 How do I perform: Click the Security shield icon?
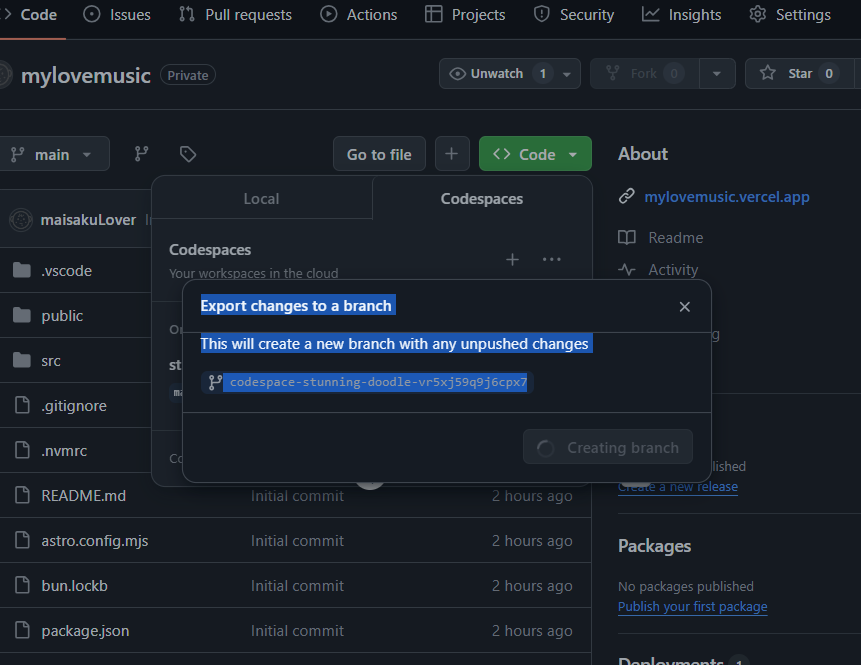click(541, 14)
